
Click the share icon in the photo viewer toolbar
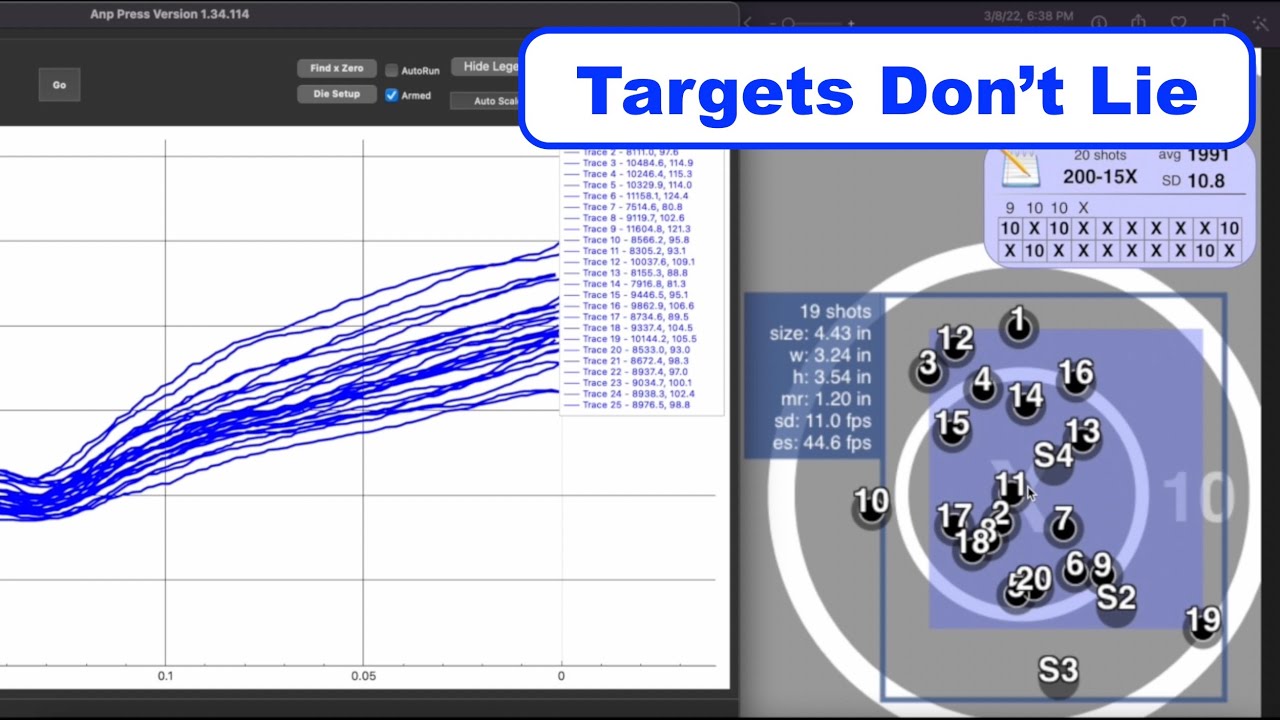(x=1139, y=21)
